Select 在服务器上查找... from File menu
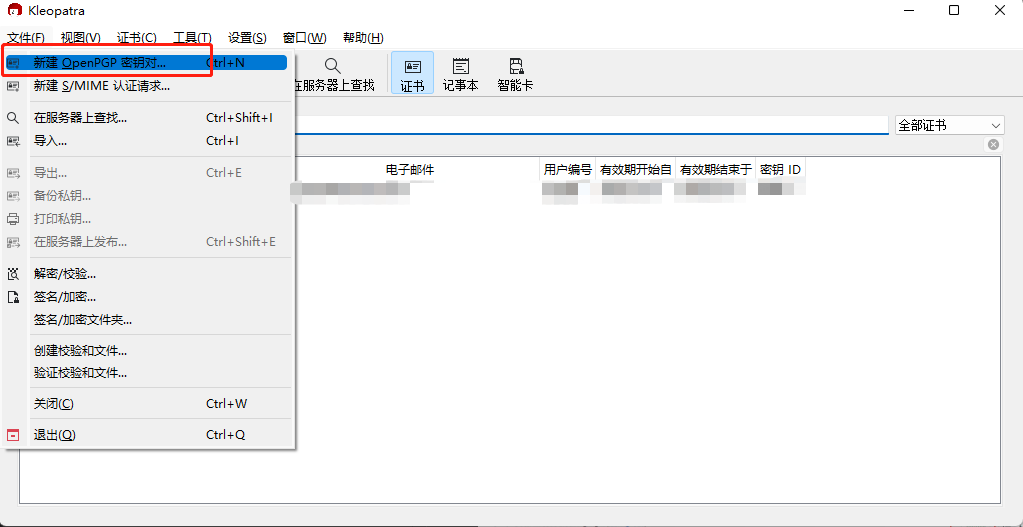Screen dimensions: 1023x527 (147, 117)
